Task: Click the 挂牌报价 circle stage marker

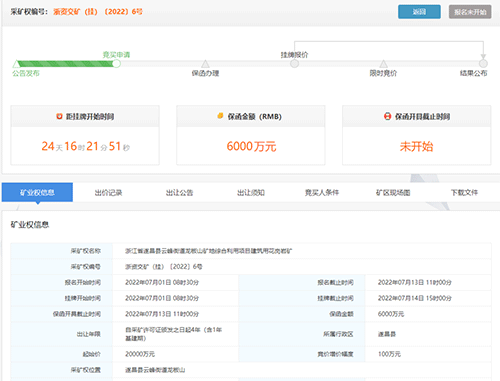Action: (294, 63)
